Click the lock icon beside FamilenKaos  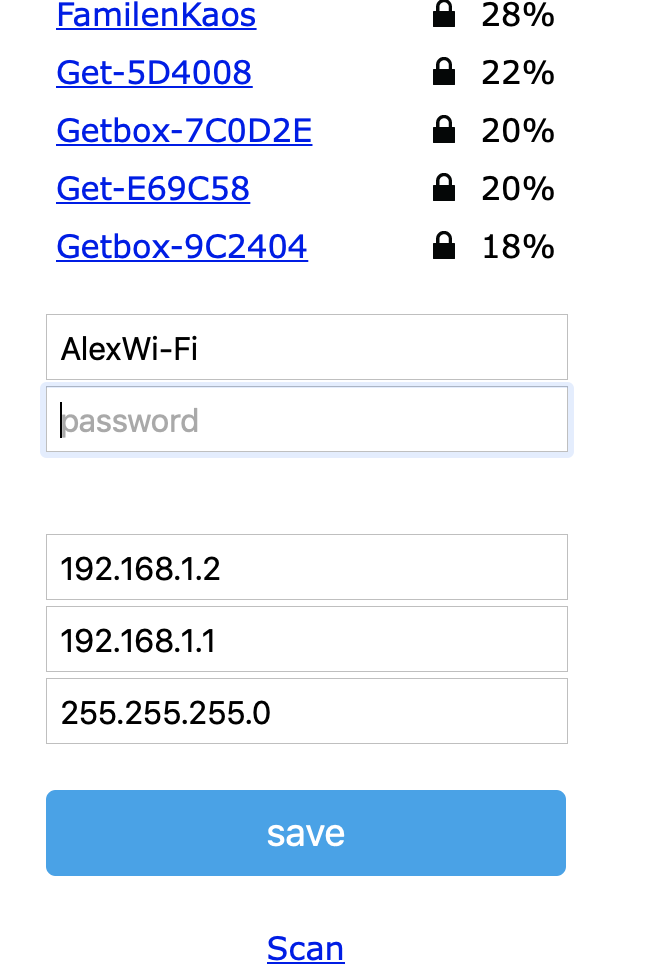(444, 15)
